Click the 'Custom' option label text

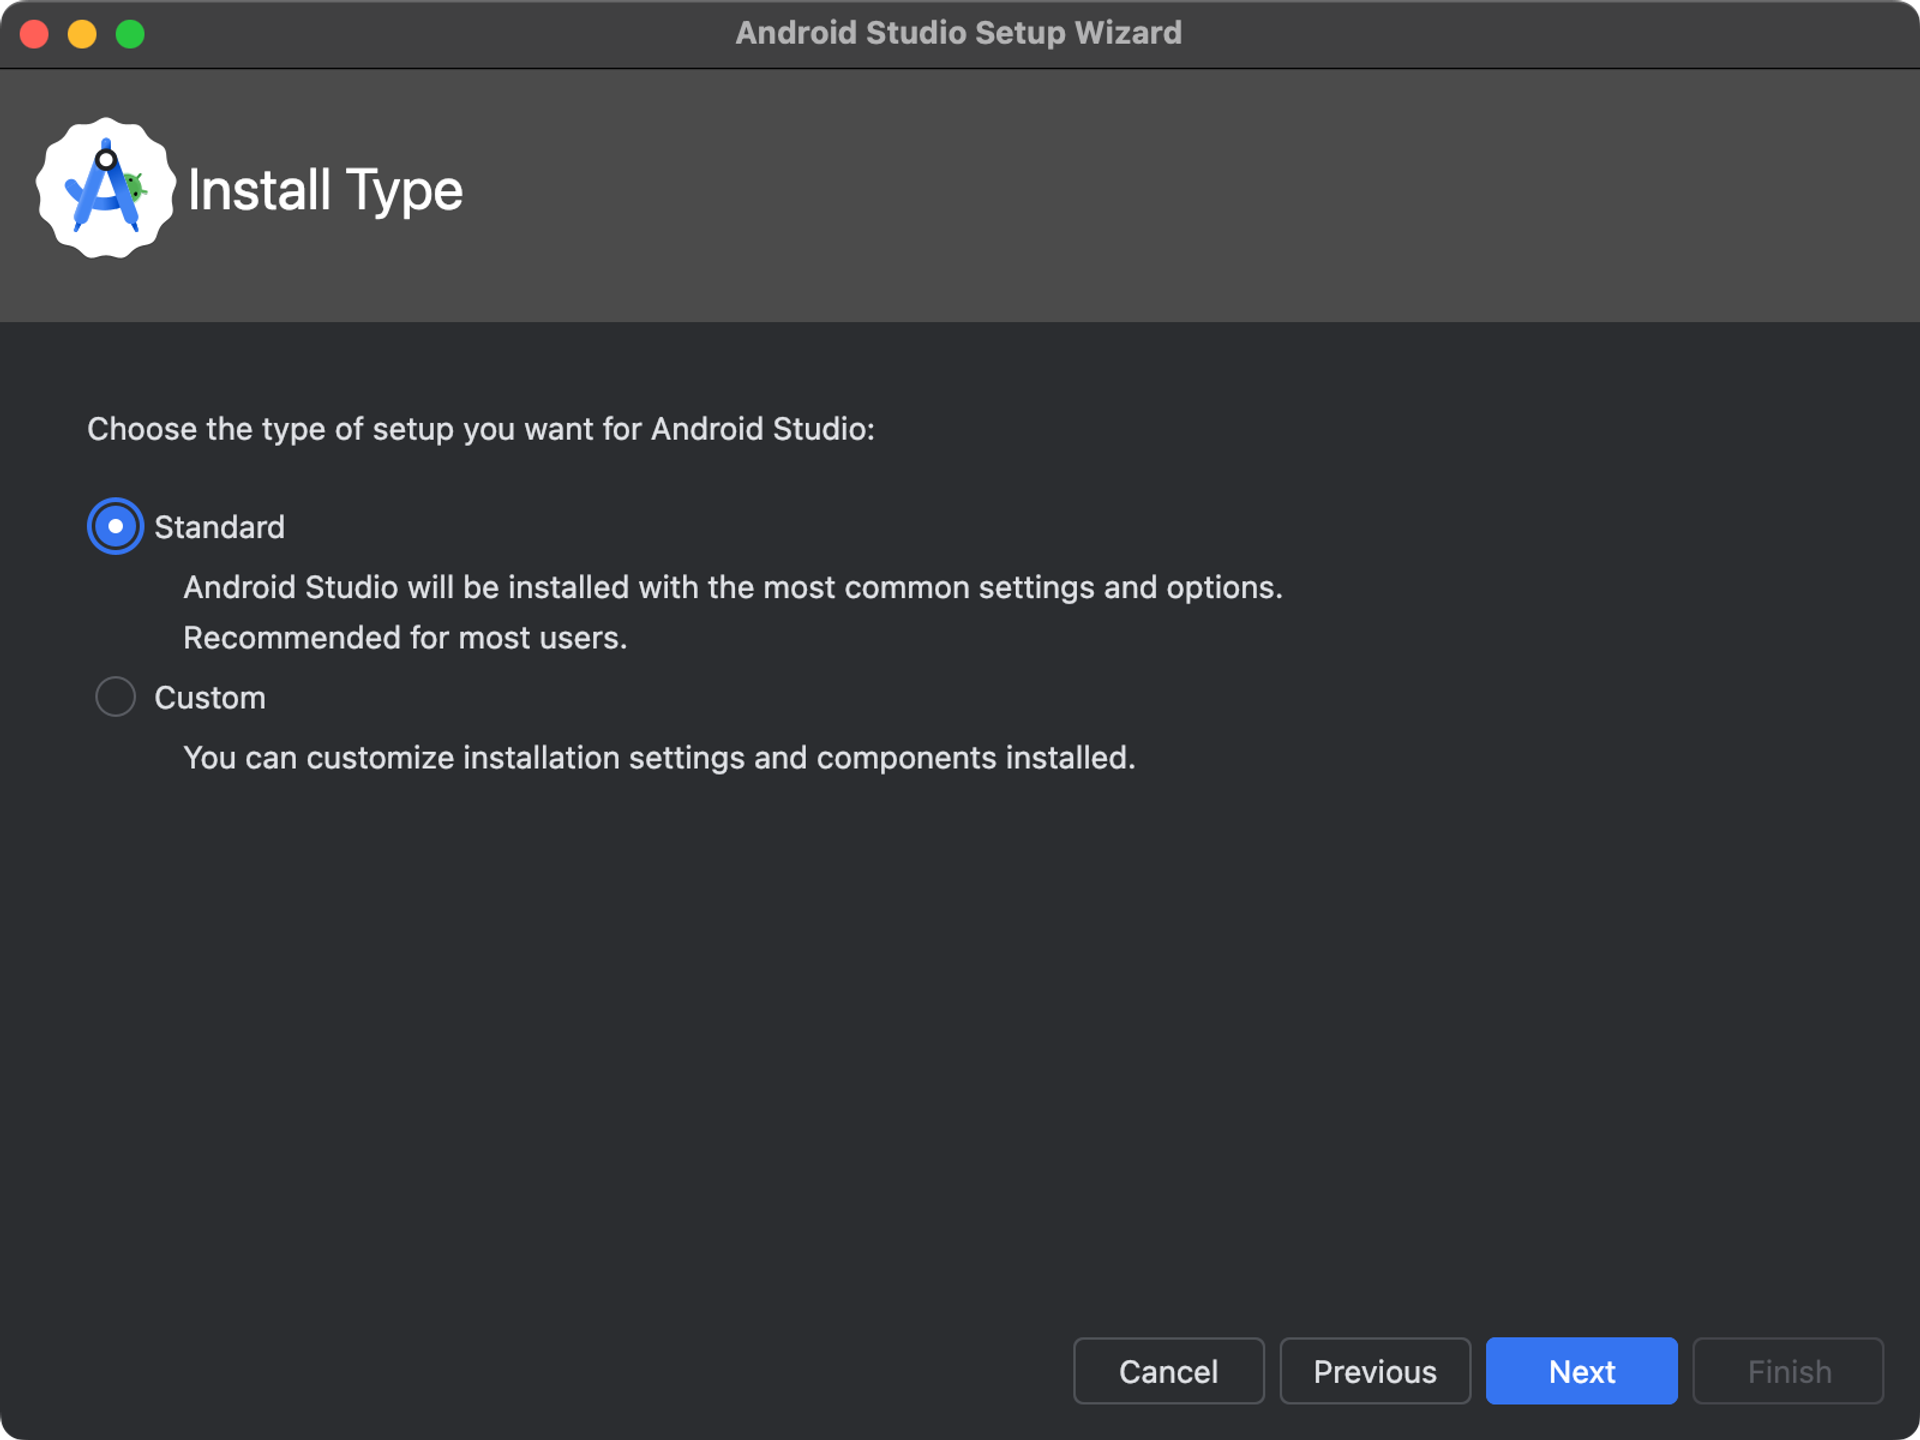point(210,698)
